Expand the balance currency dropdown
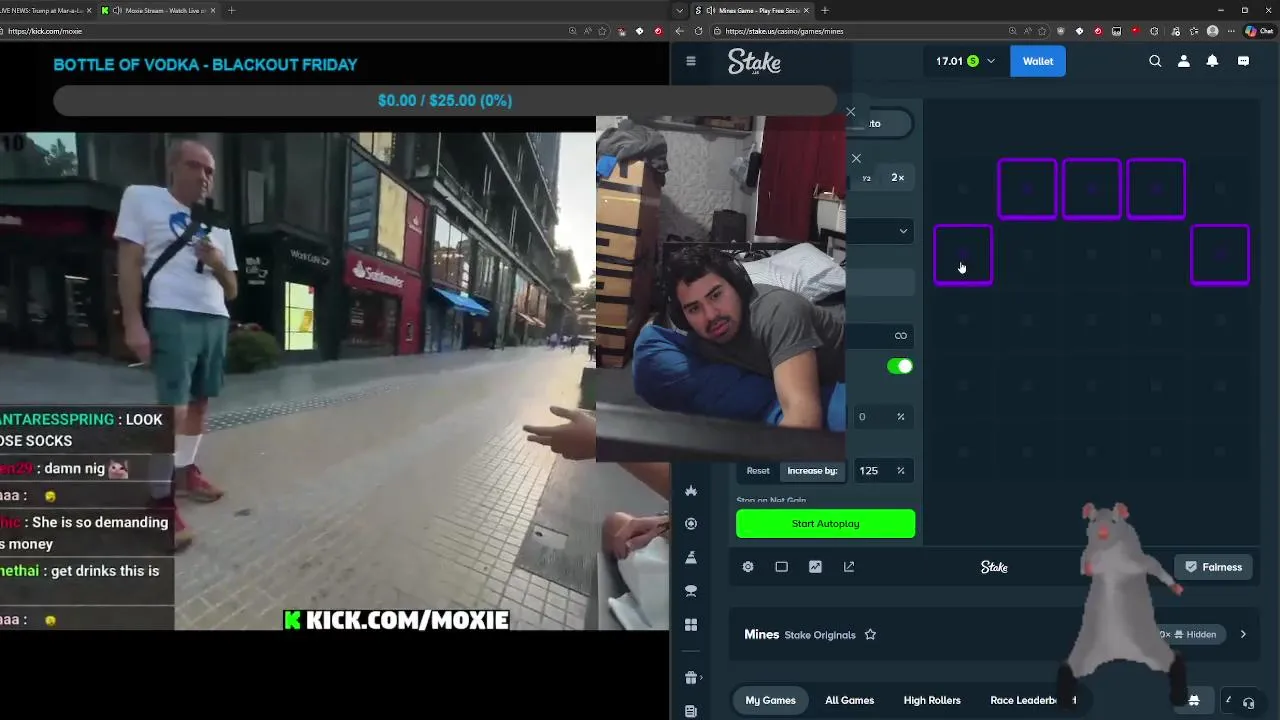The height and width of the screenshot is (720, 1280). coord(991,61)
